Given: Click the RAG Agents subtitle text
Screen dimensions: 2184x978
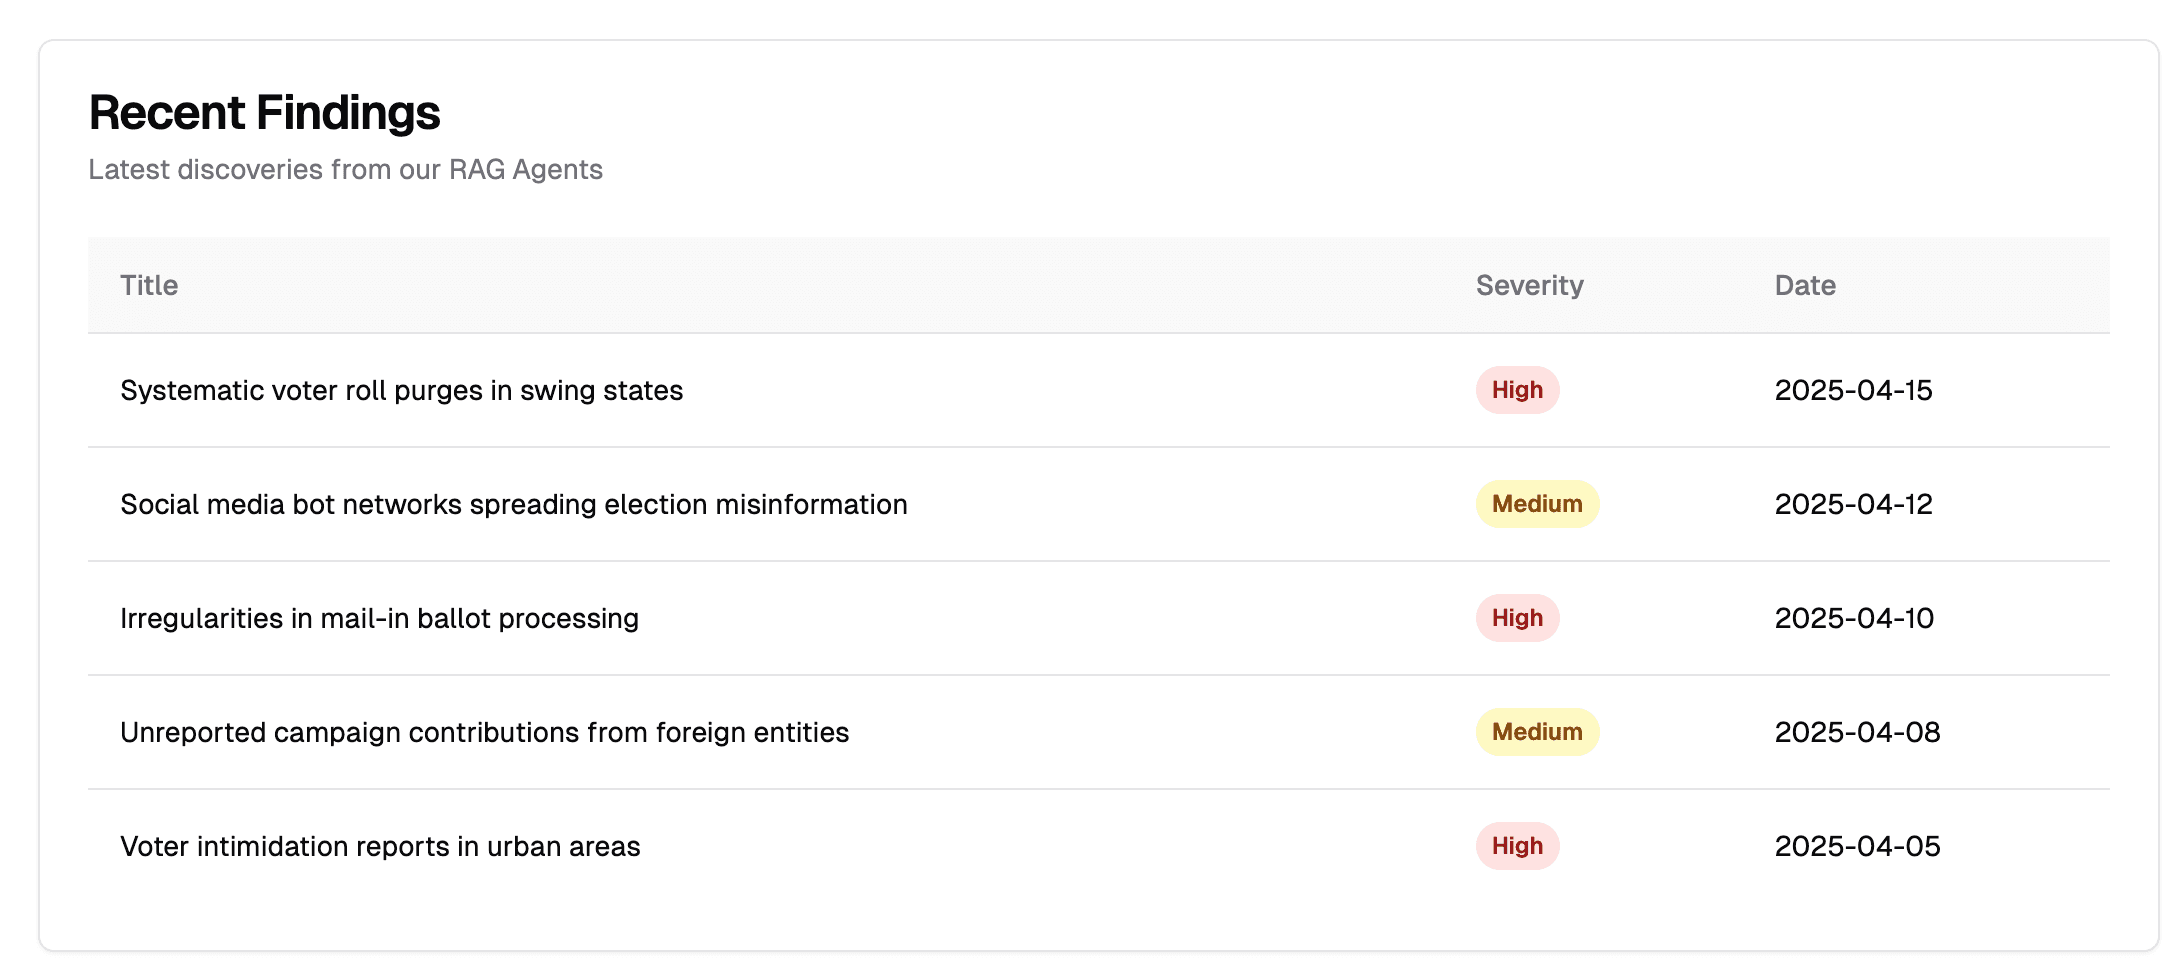Looking at the screenshot, I should coord(345,170).
